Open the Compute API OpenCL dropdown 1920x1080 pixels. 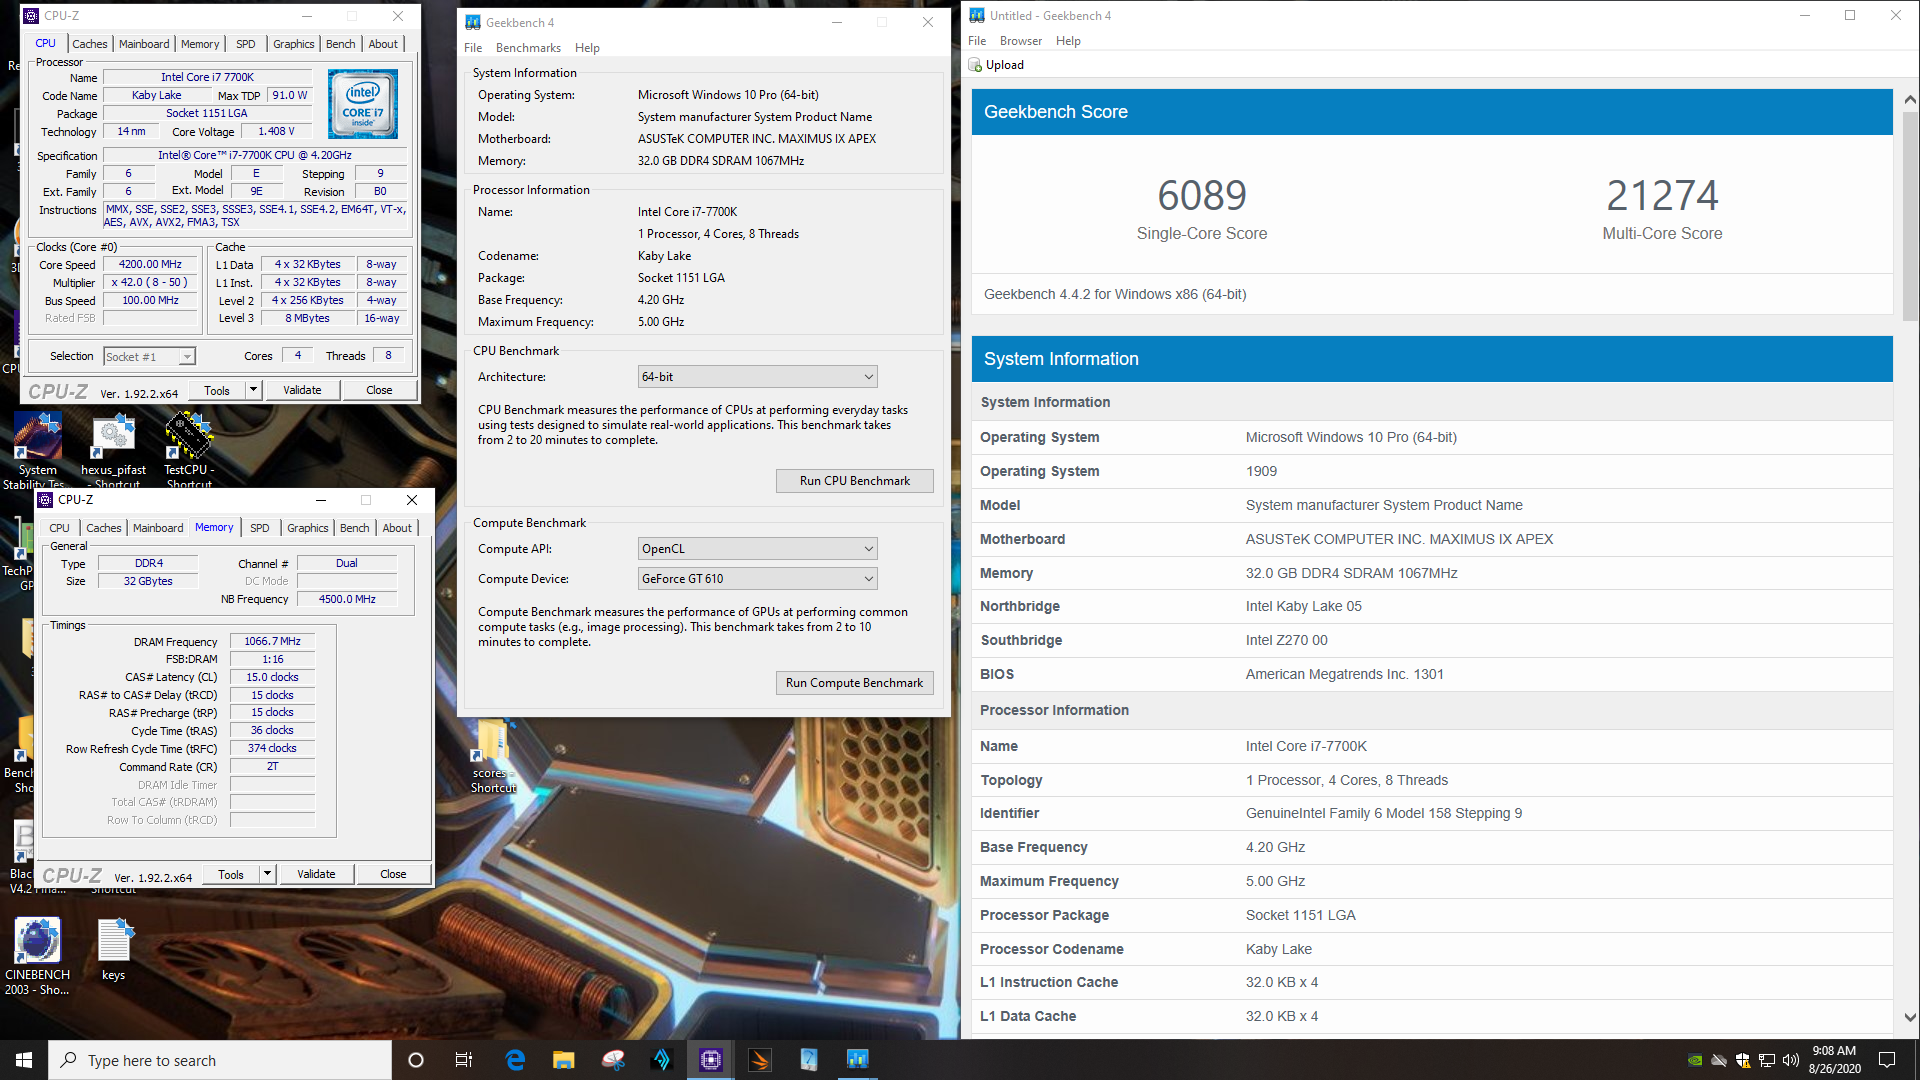coord(758,549)
